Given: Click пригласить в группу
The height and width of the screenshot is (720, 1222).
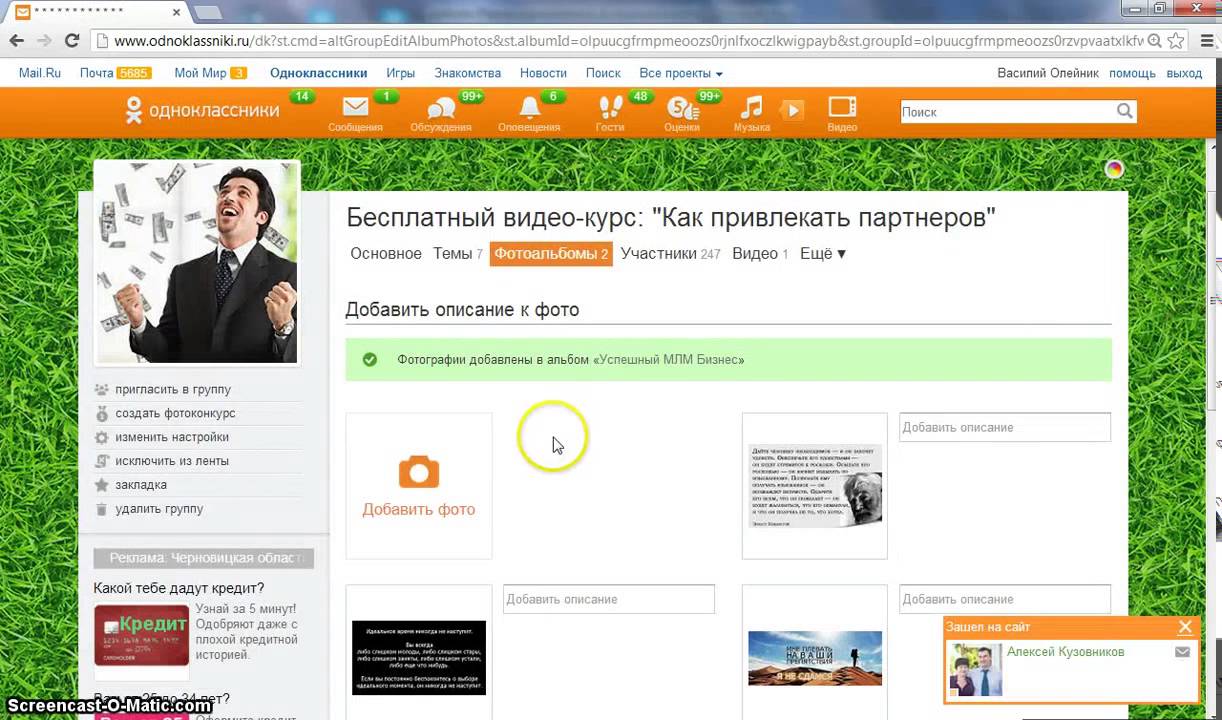Looking at the screenshot, I should point(172,389).
